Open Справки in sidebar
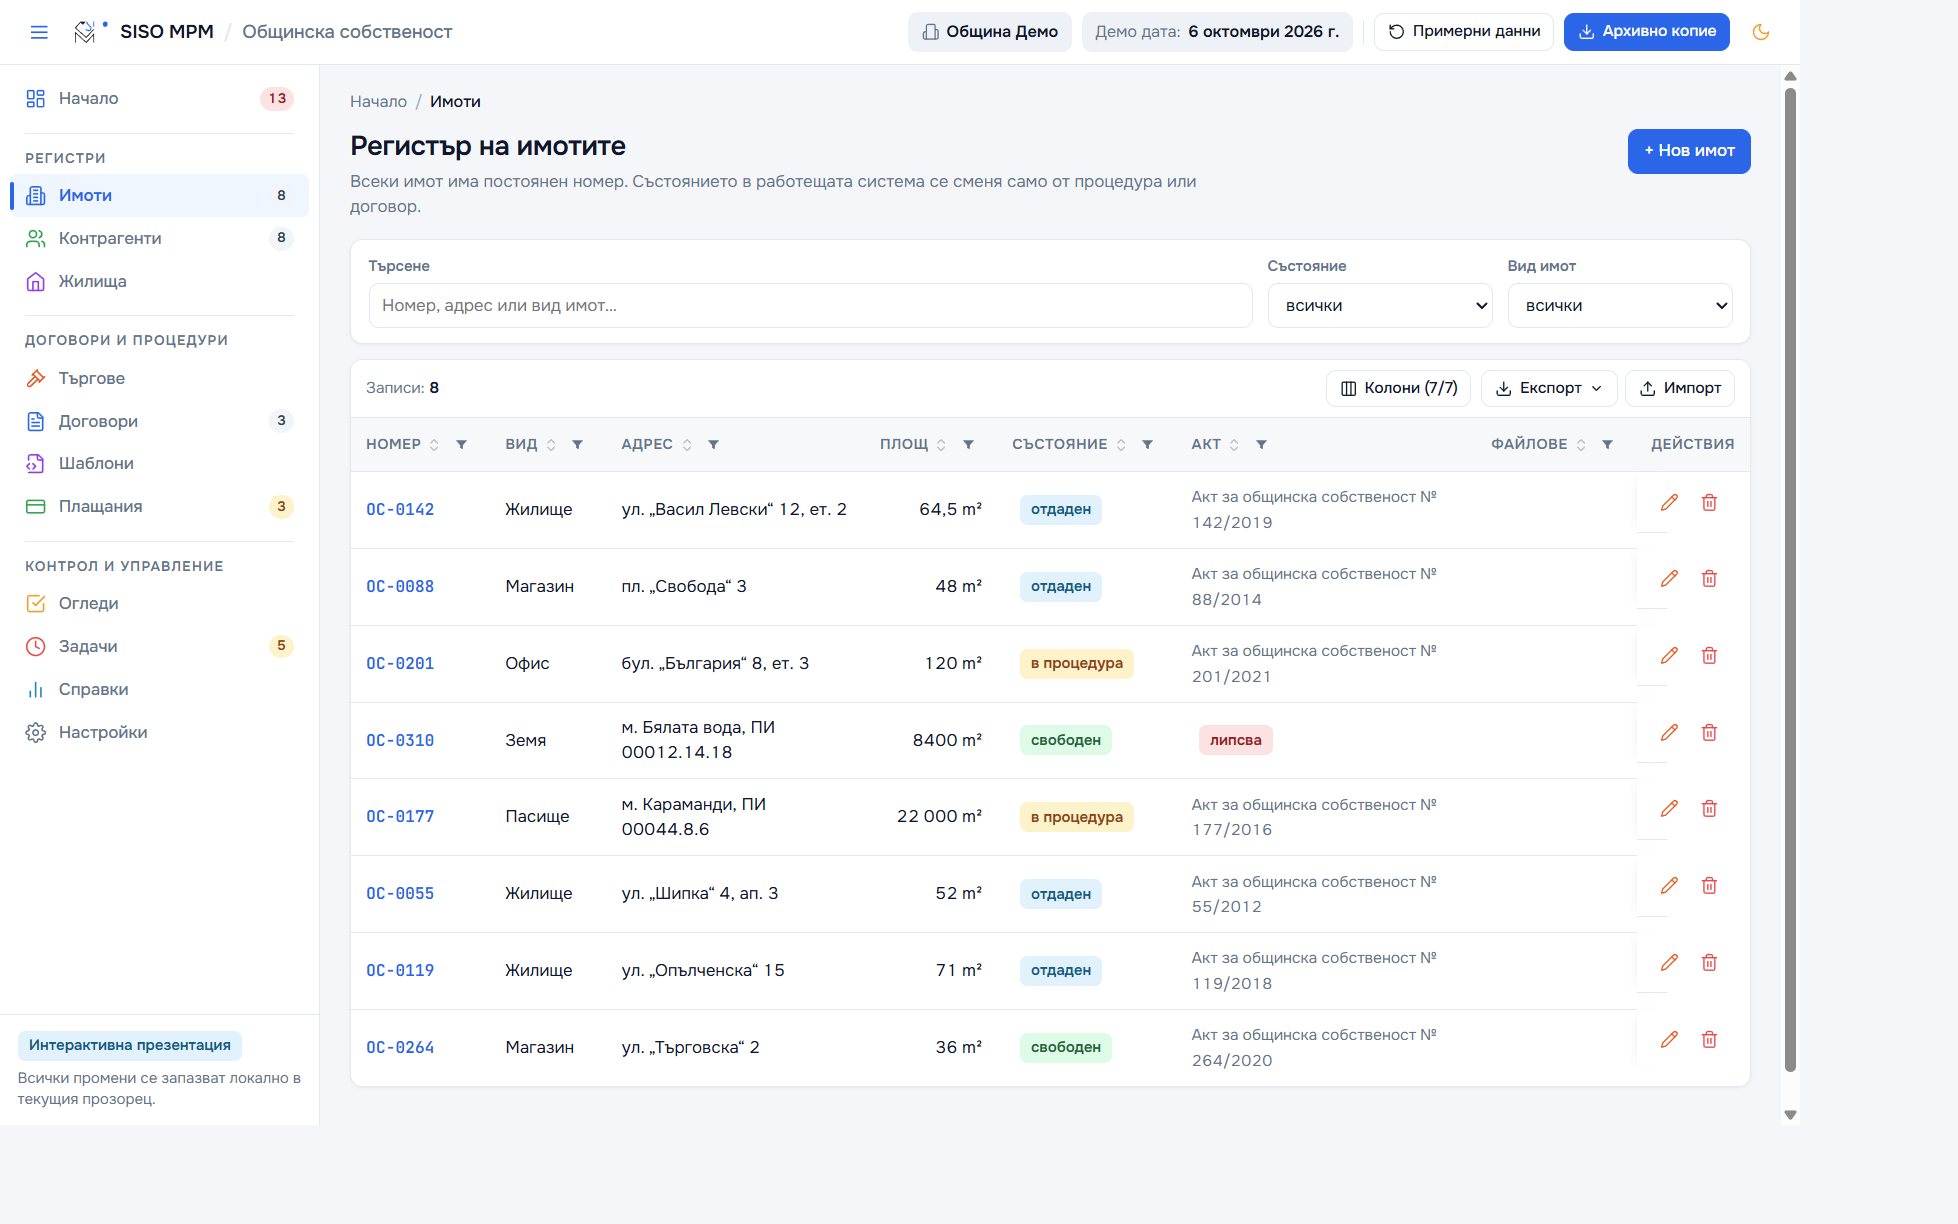The image size is (1958, 1224). 159,689
